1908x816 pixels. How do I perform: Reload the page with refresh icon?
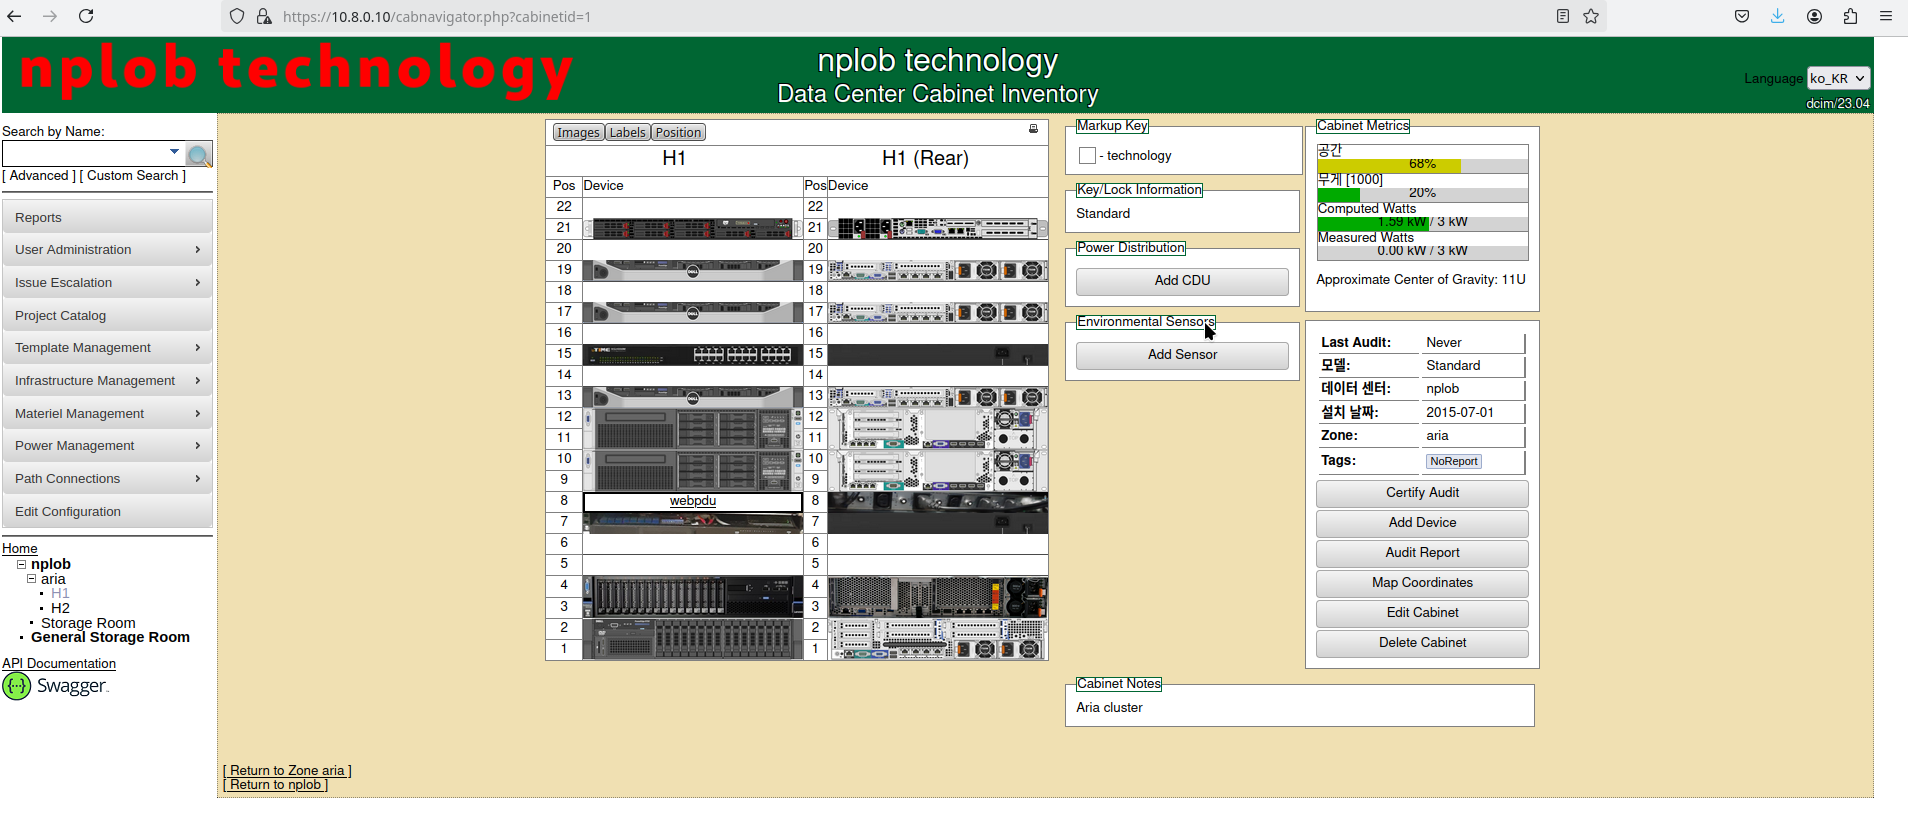point(86,16)
